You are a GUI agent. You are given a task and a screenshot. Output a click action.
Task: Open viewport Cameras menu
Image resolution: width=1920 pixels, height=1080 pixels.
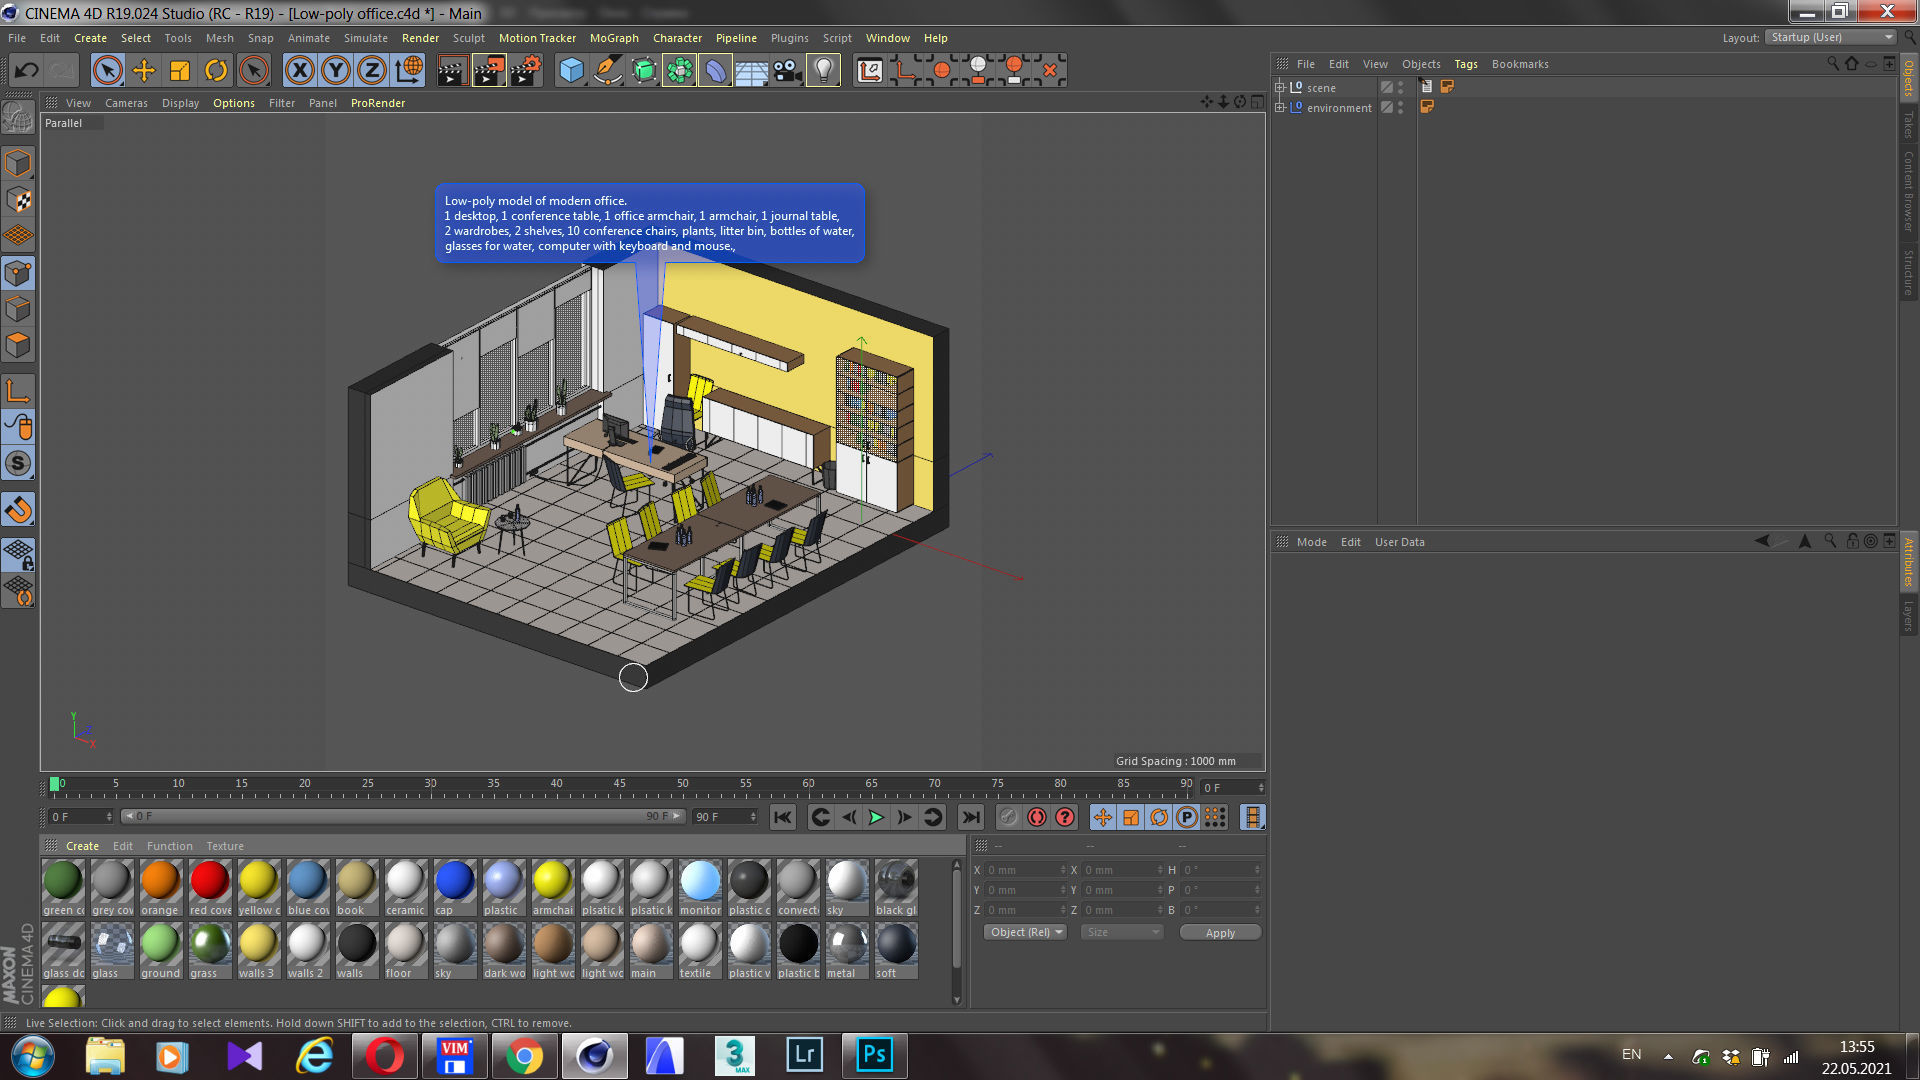tap(126, 103)
